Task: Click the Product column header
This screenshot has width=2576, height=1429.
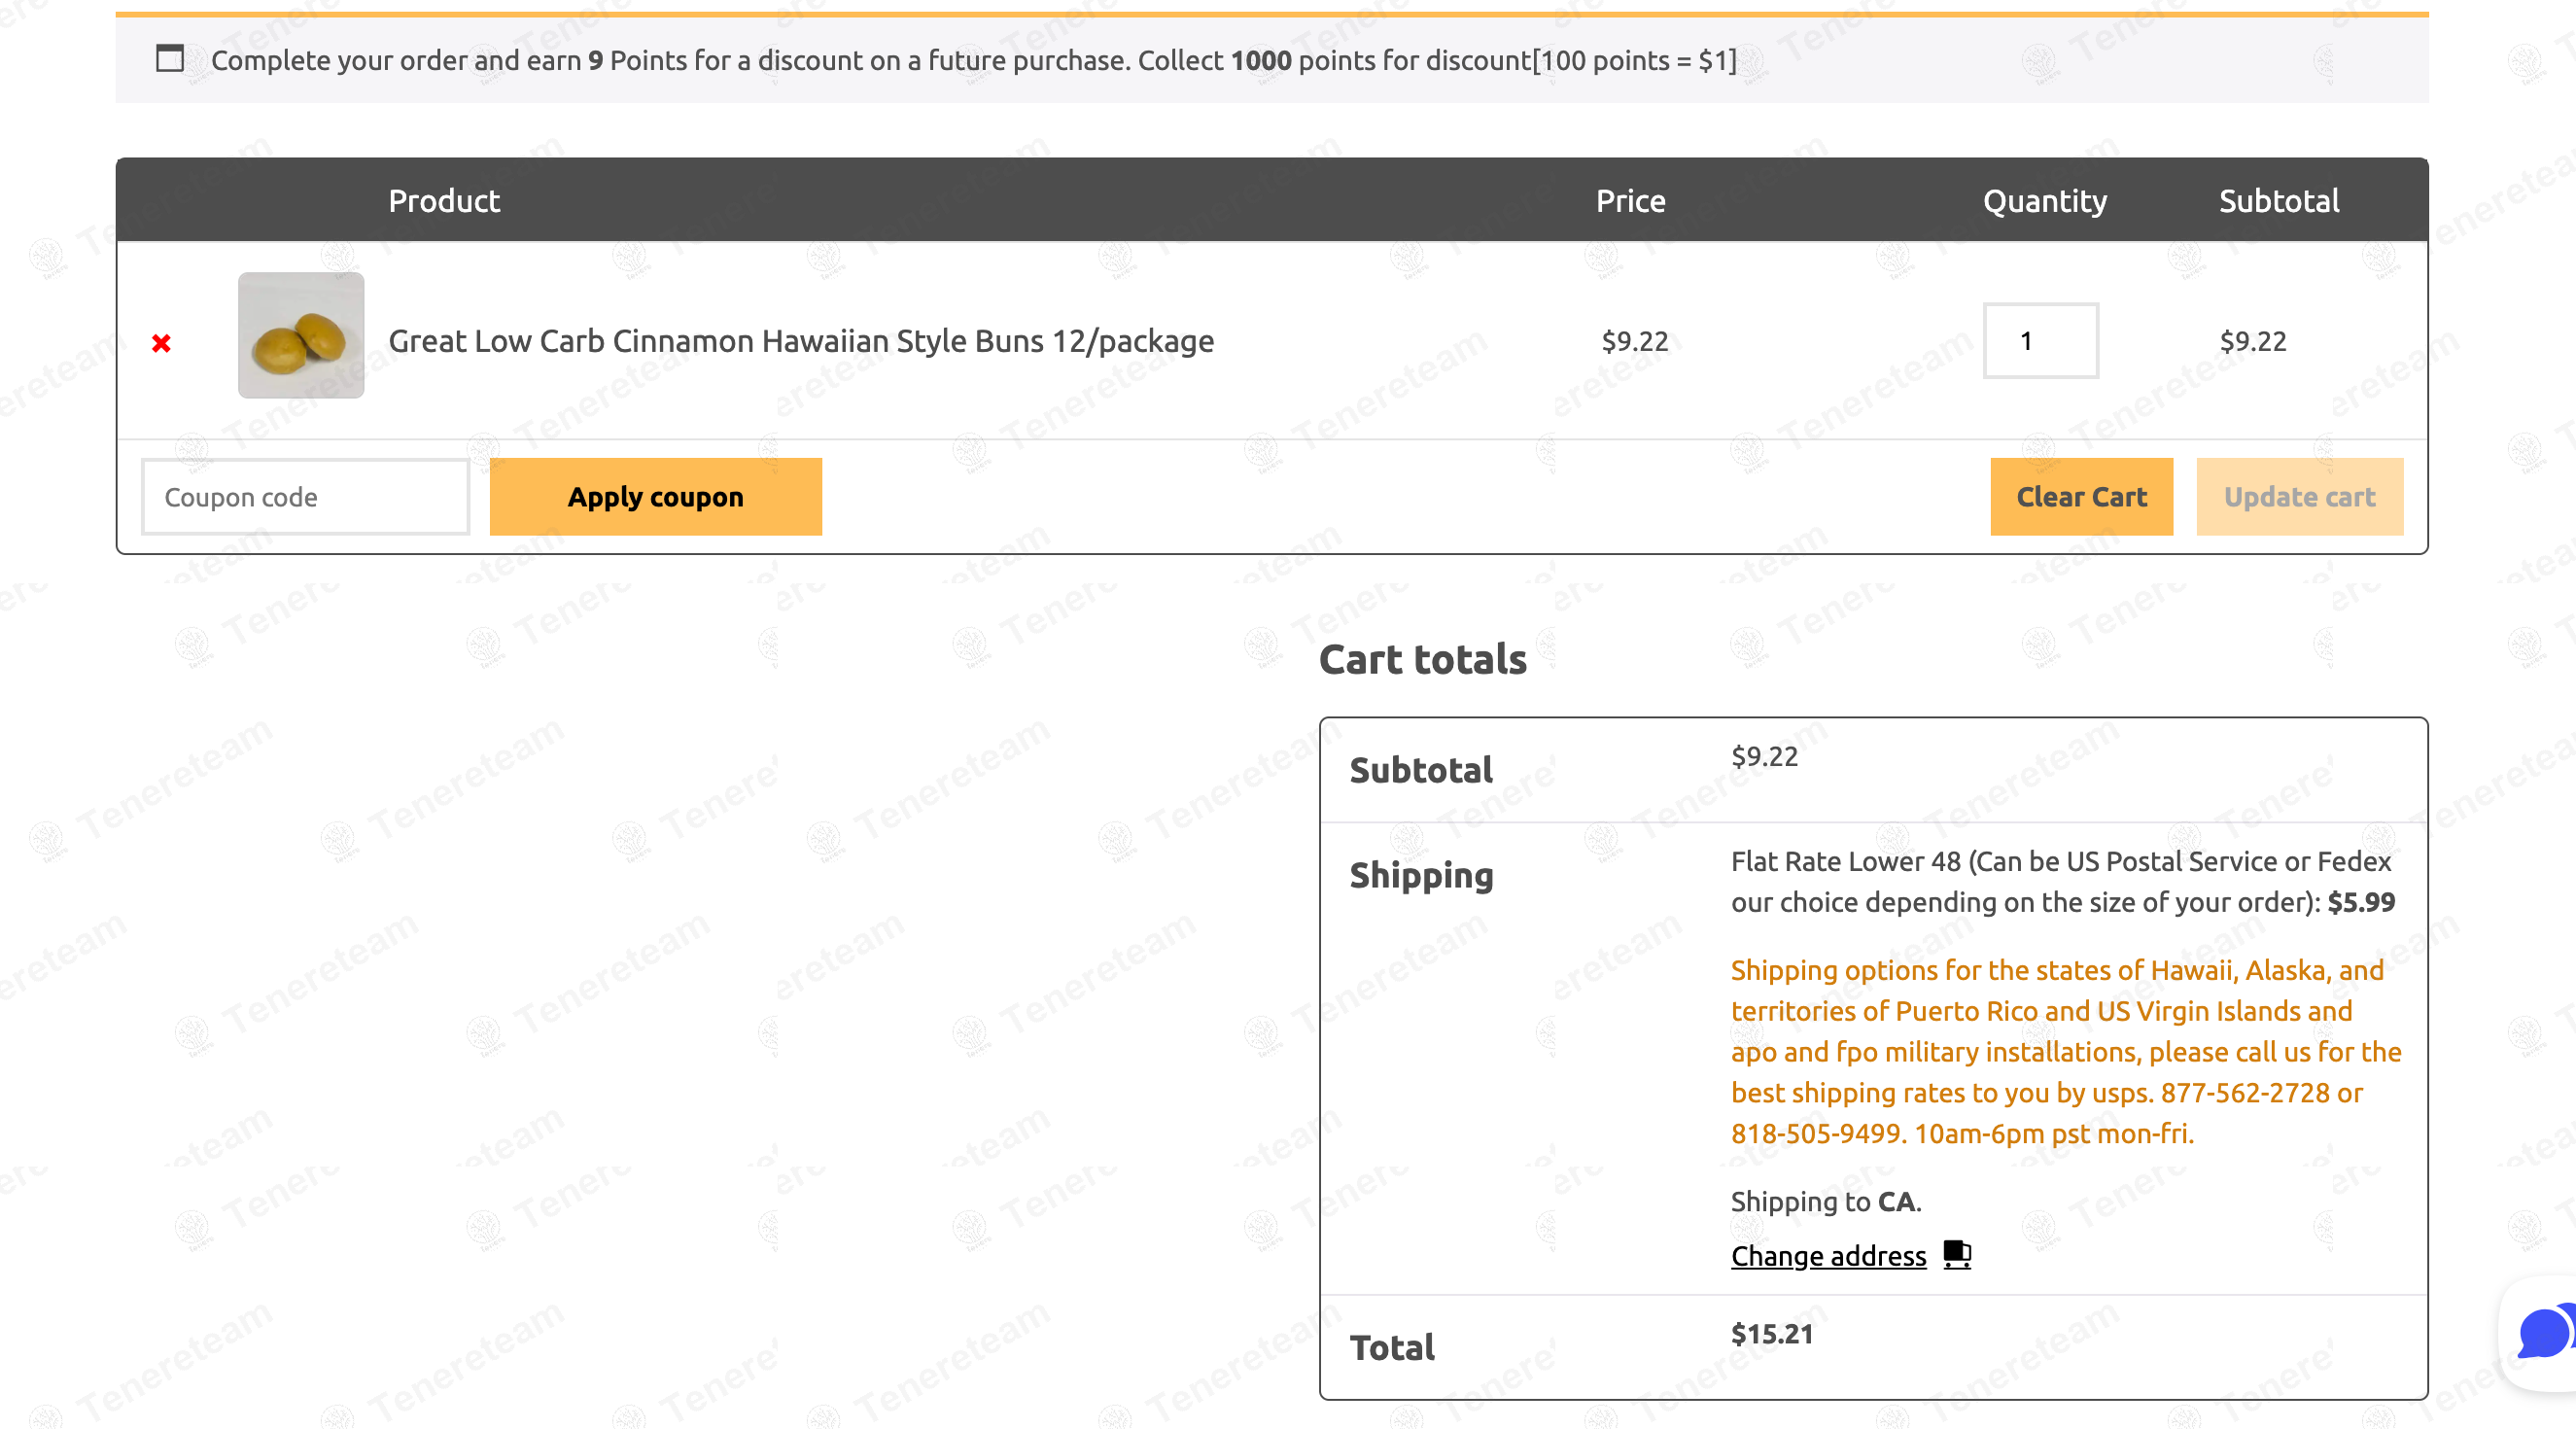Action: point(444,201)
